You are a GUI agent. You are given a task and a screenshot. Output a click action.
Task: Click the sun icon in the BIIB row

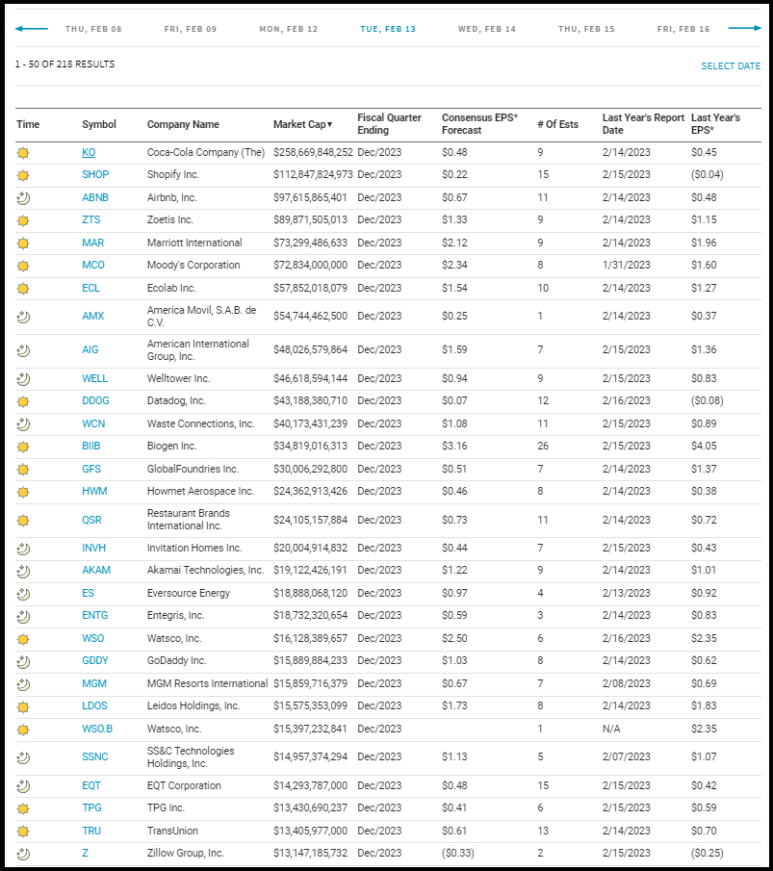coord(23,447)
